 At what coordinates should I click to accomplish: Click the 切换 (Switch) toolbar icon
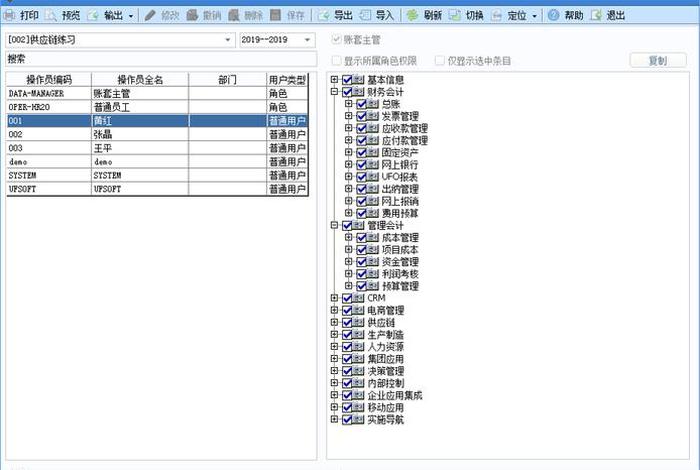[454, 16]
